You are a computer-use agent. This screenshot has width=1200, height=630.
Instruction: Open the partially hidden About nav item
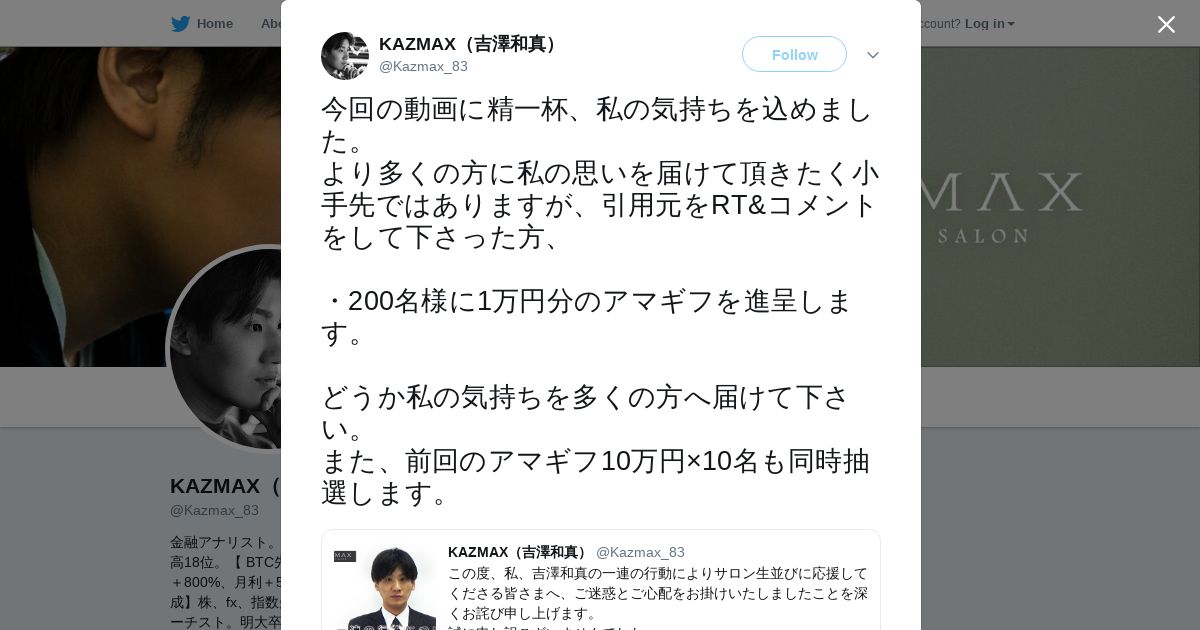[271, 24]
